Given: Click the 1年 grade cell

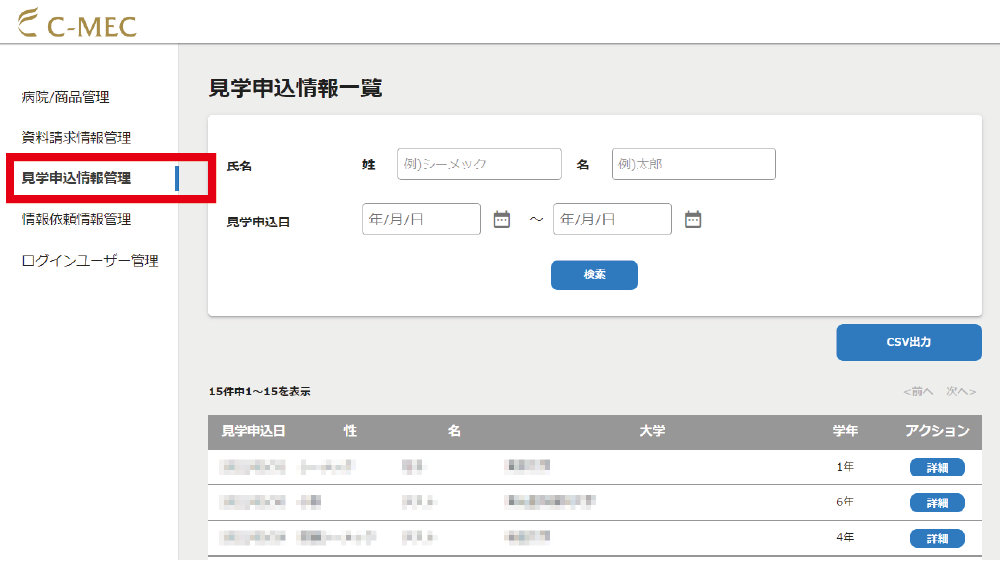Looking at the screenshot, I should click(845, 467).
